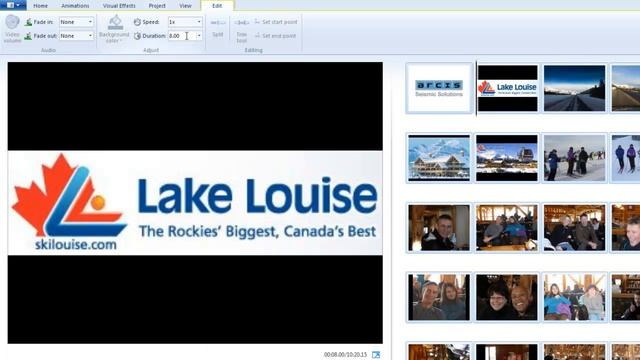The height and width of the screenshot is (360, 640).
Task: Switch to the View ribbon tab
Action: pos(185,6)
